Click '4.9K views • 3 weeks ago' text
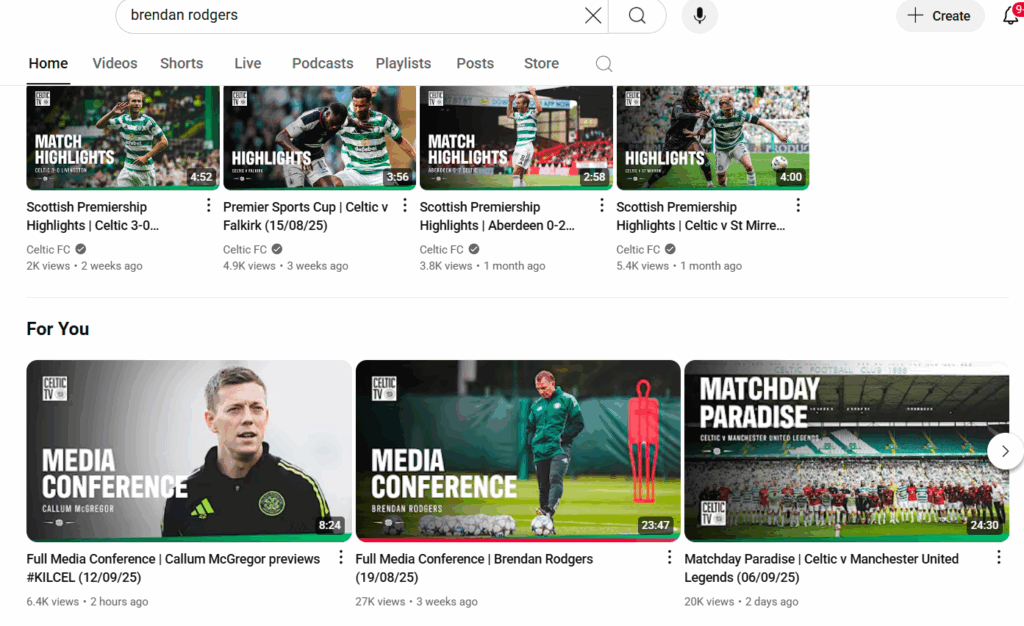This screenshot has height=626, width=1024. (x=285, y=266)
